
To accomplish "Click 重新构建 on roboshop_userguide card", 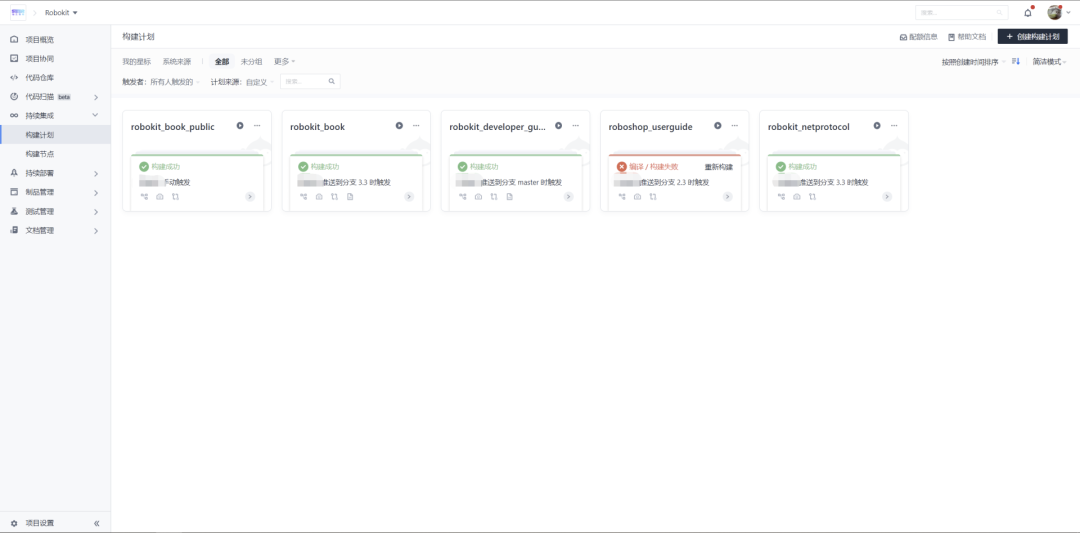I will pos(718,167).
